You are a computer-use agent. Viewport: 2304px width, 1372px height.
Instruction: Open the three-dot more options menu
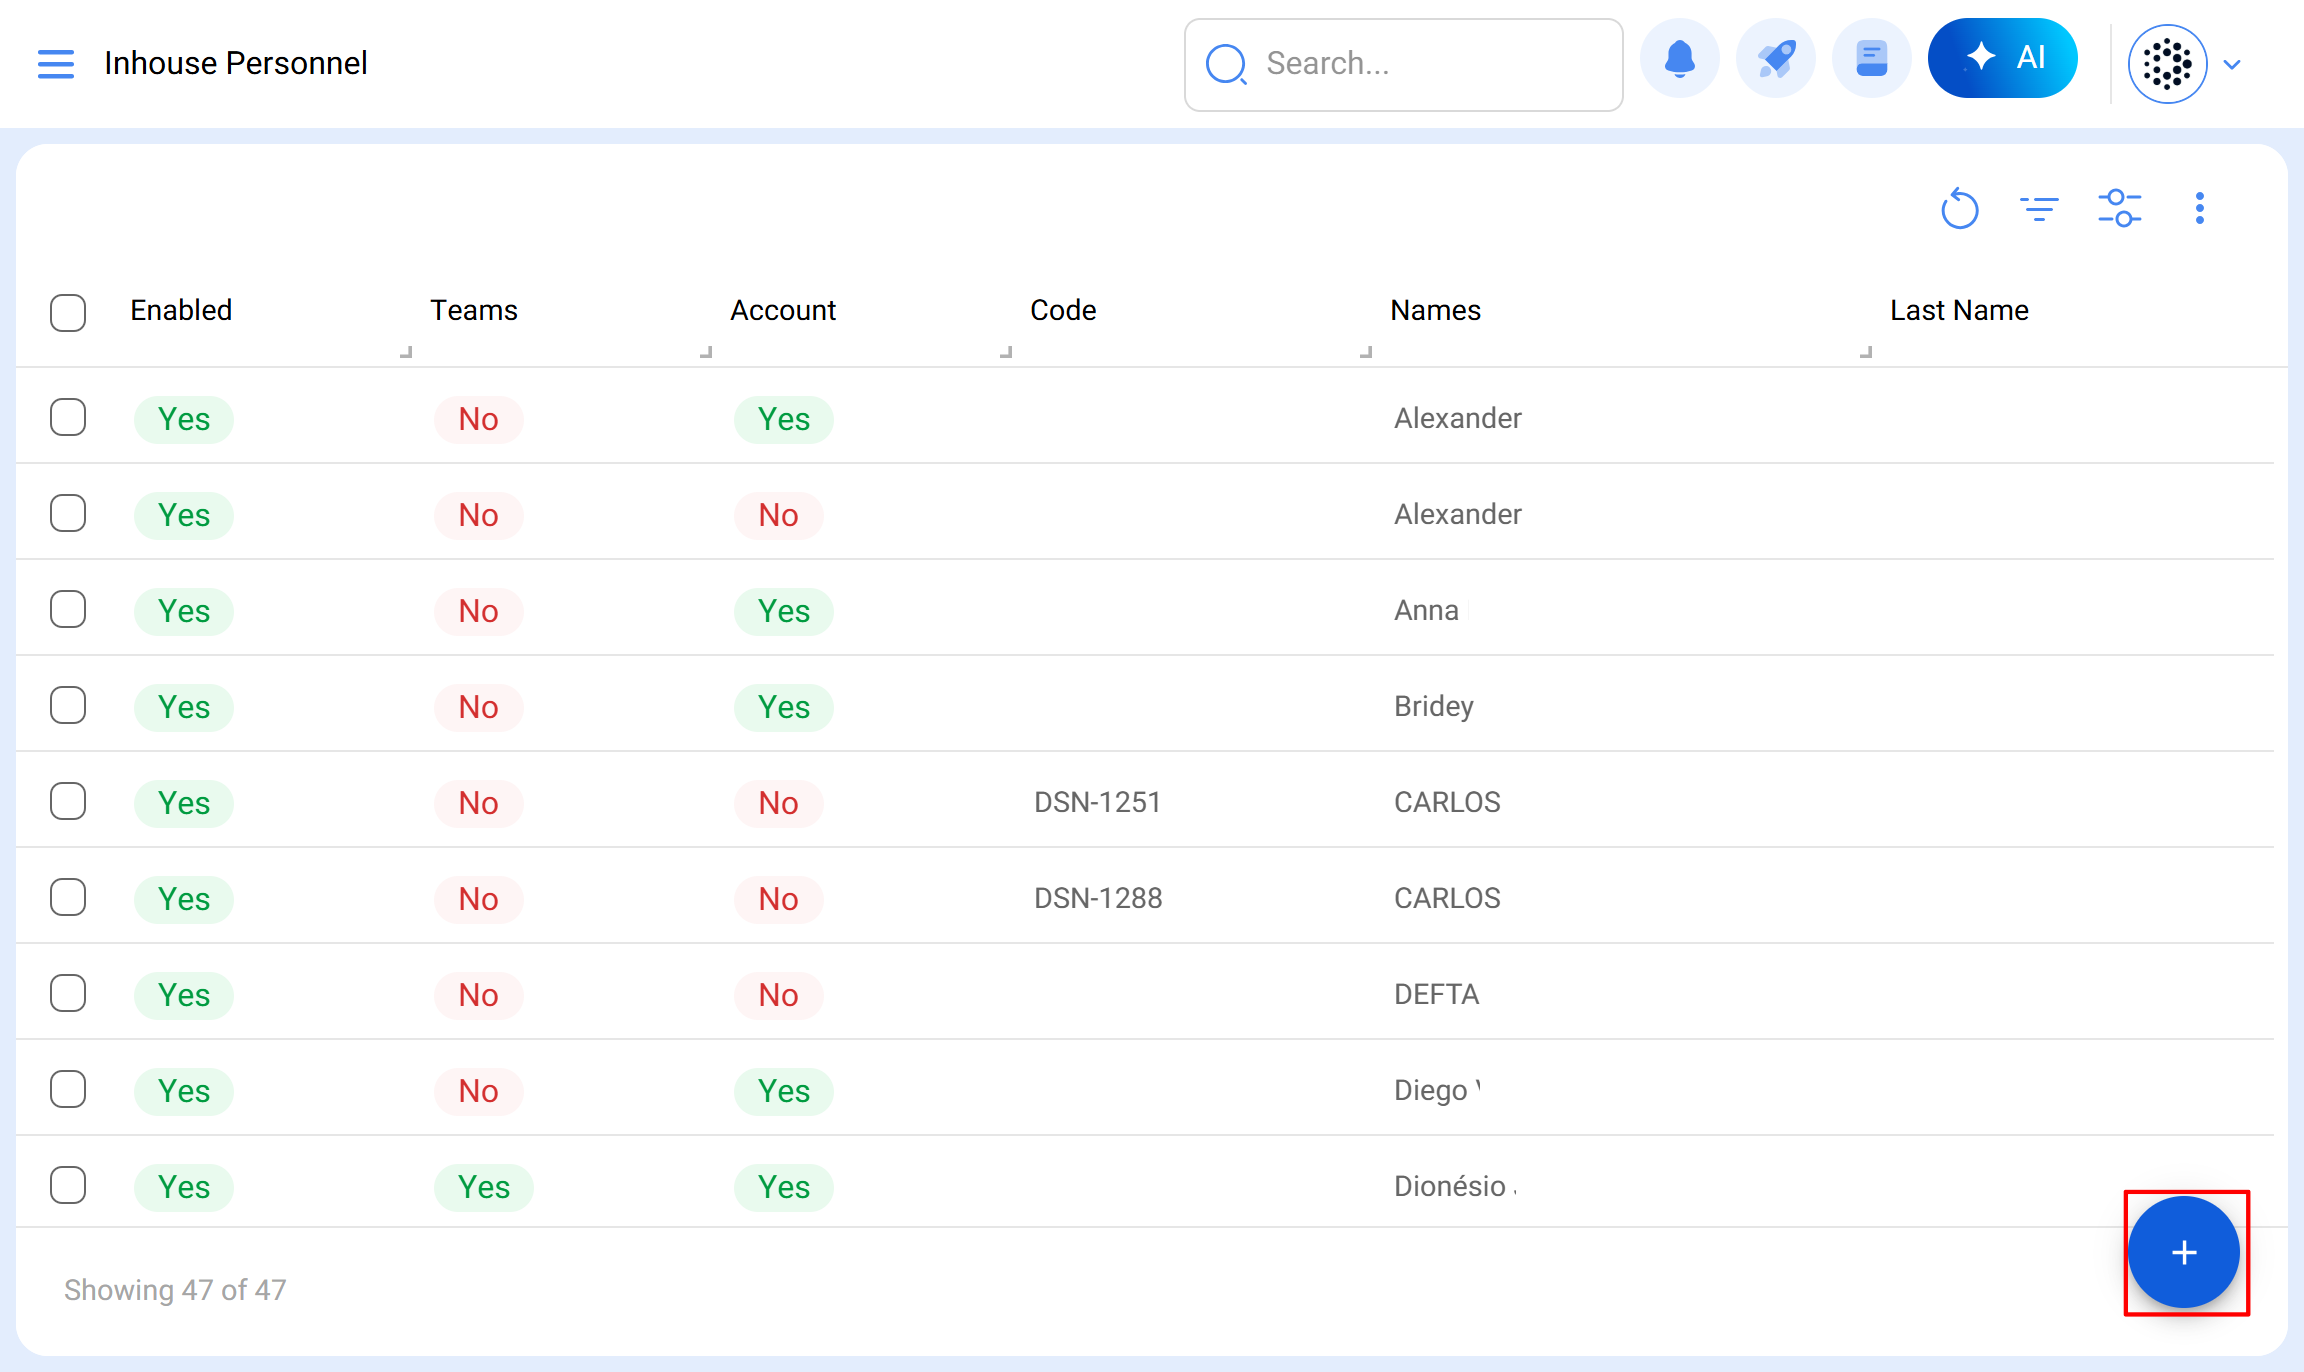pos(2199,209)
